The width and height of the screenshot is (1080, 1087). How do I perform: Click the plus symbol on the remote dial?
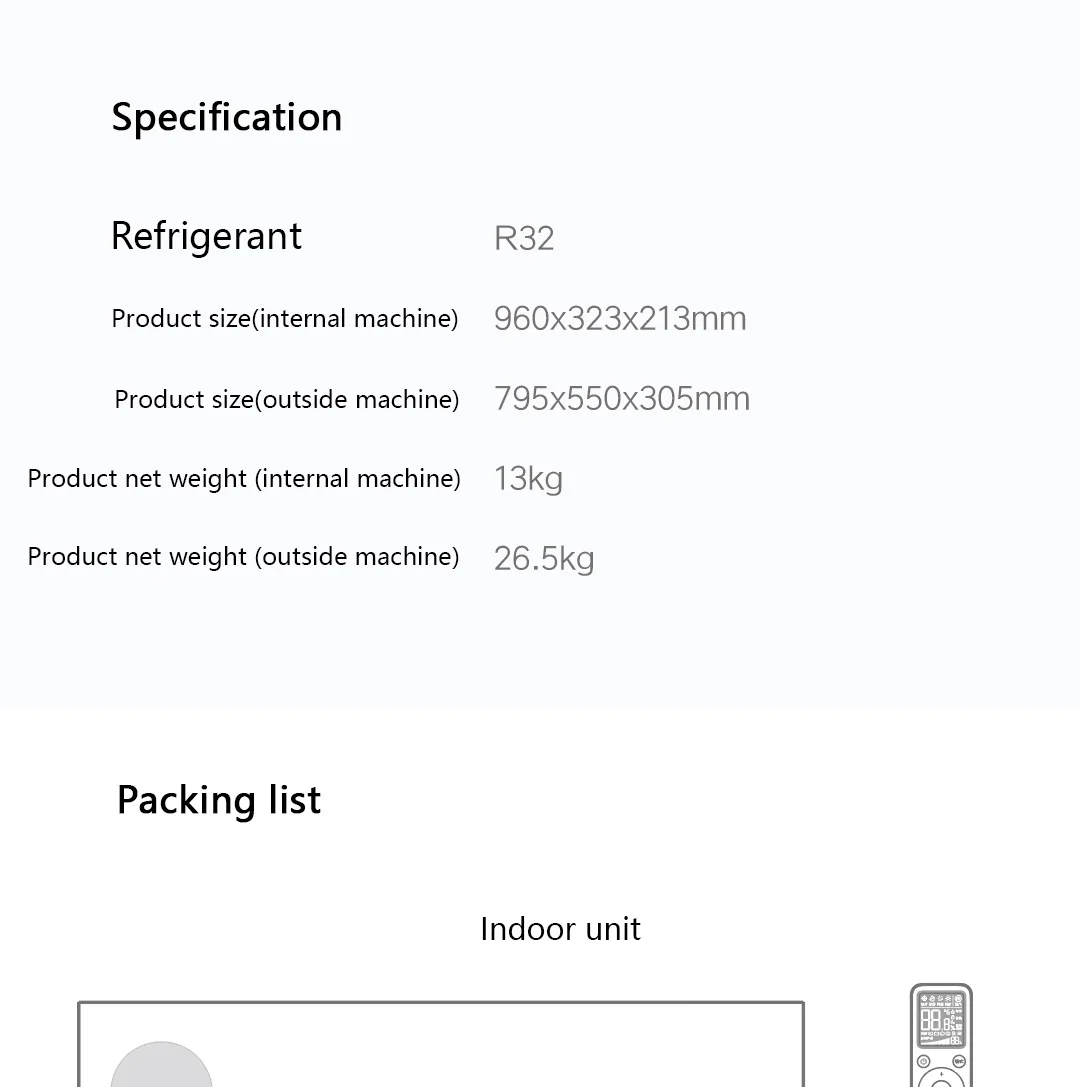pos(941,1074)
